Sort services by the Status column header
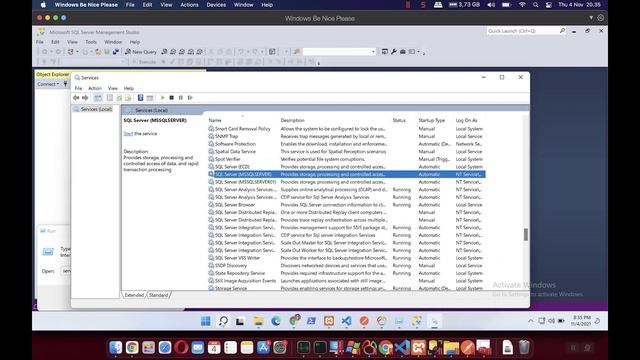640x360 pixels. coord(399,120)
